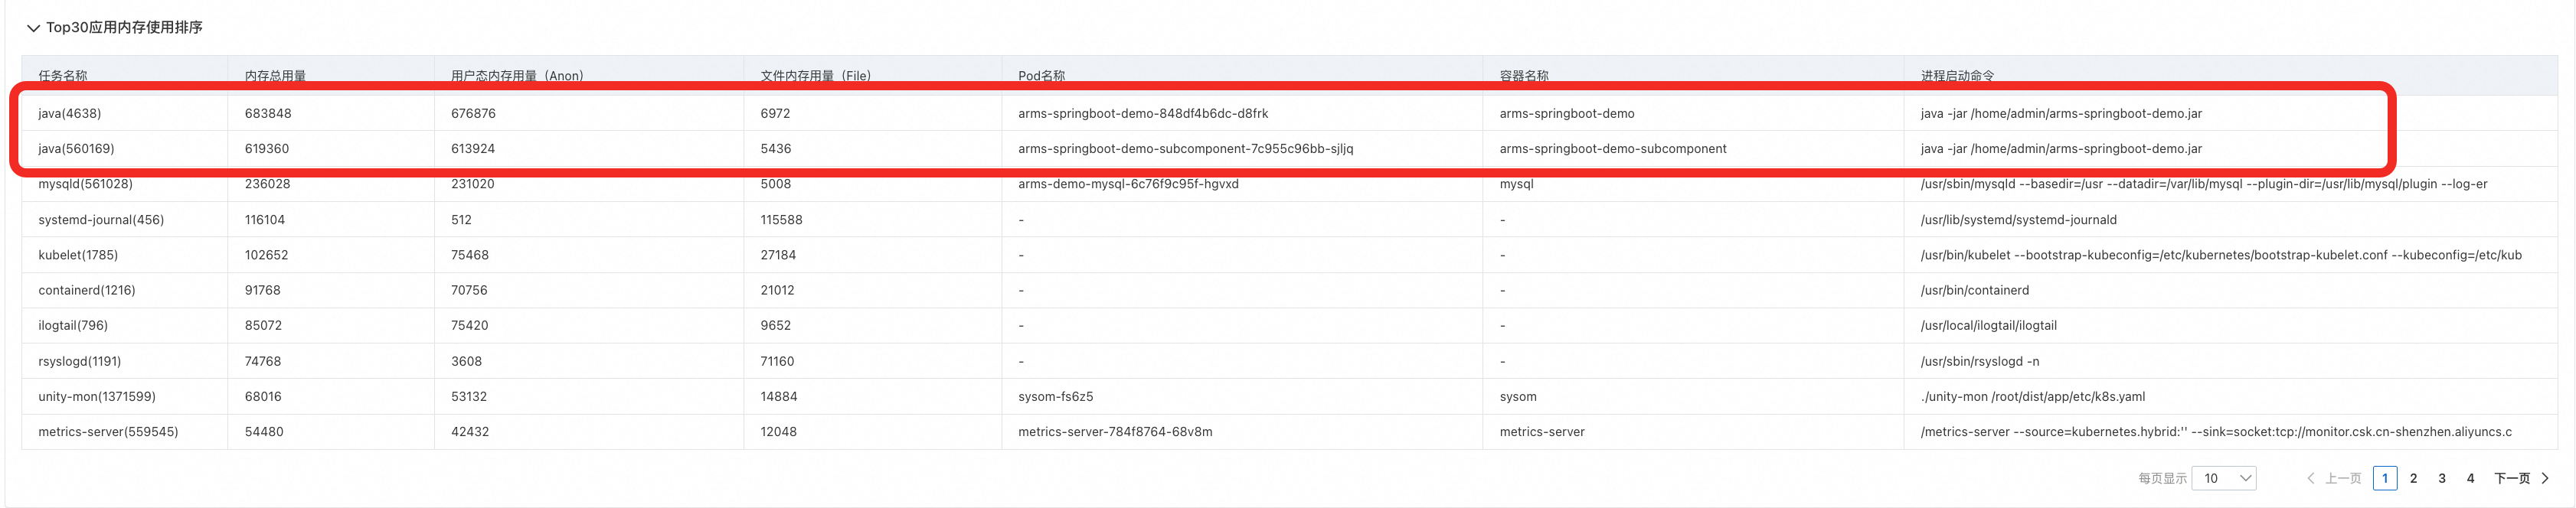Click container name mysql
This screenshot has height=508, width=2576.
(x=1516, y=184)
